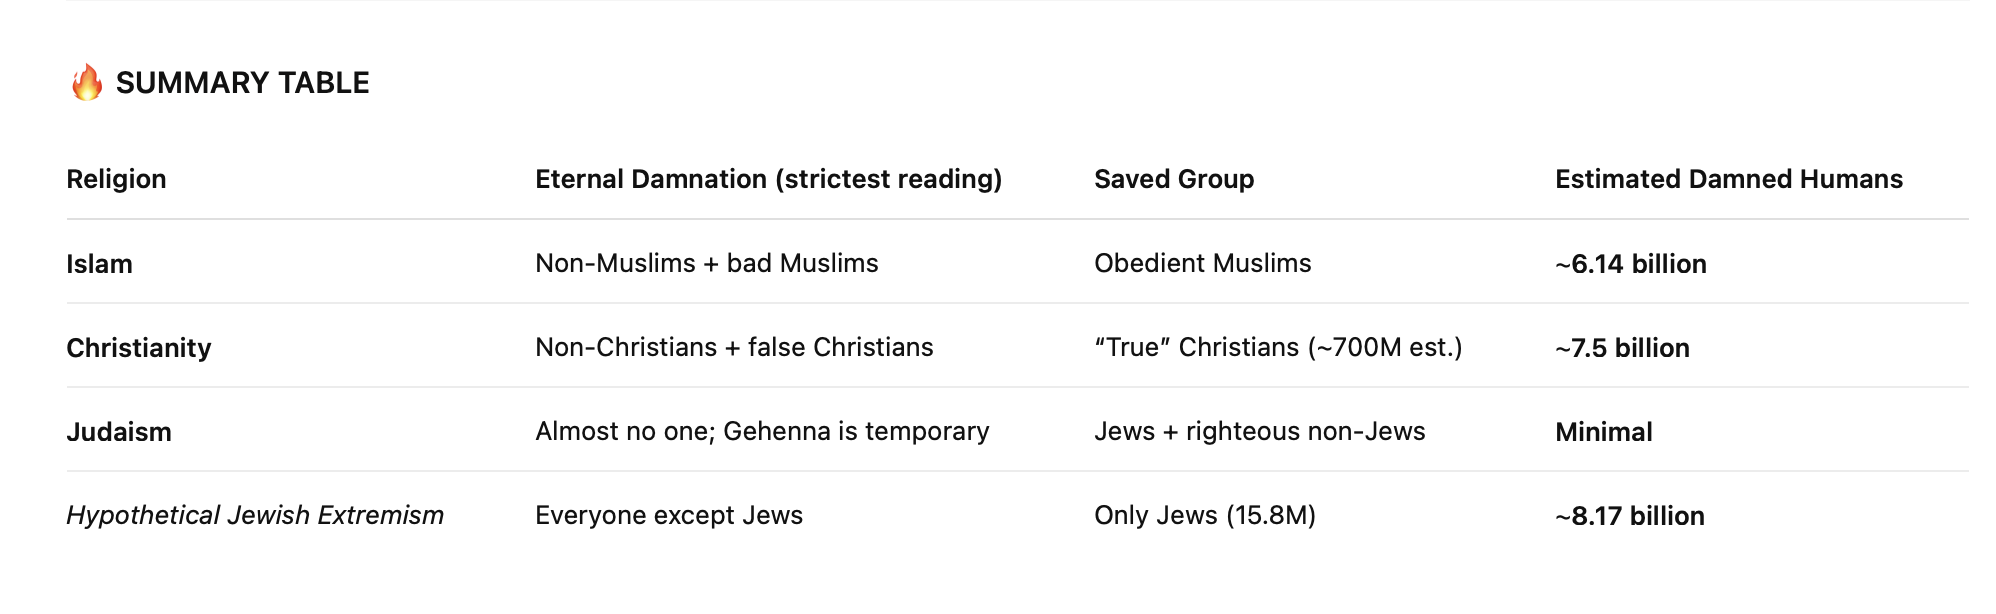1996x614 pixels.
Task: Click the Obedient Muslims cell
Action: pos(1202,263)
